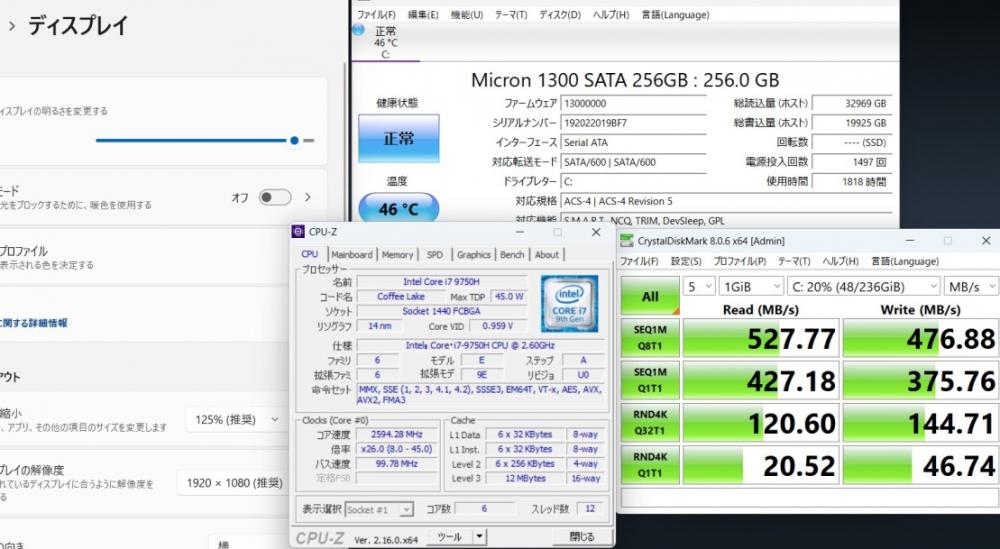Open the test count dropdown showing 5
Viewport: 1000px width, 549px height.
[x=699, y=286]
